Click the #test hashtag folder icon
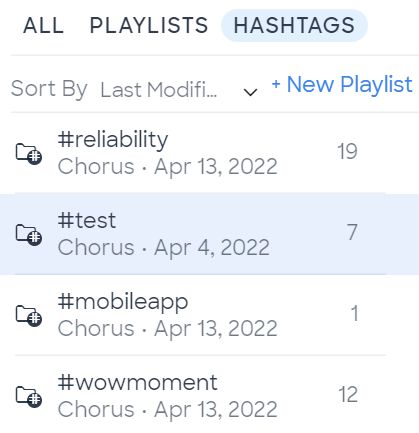This screenshot has width=419, height=433. pyautogui.click(x=29, y=235)
